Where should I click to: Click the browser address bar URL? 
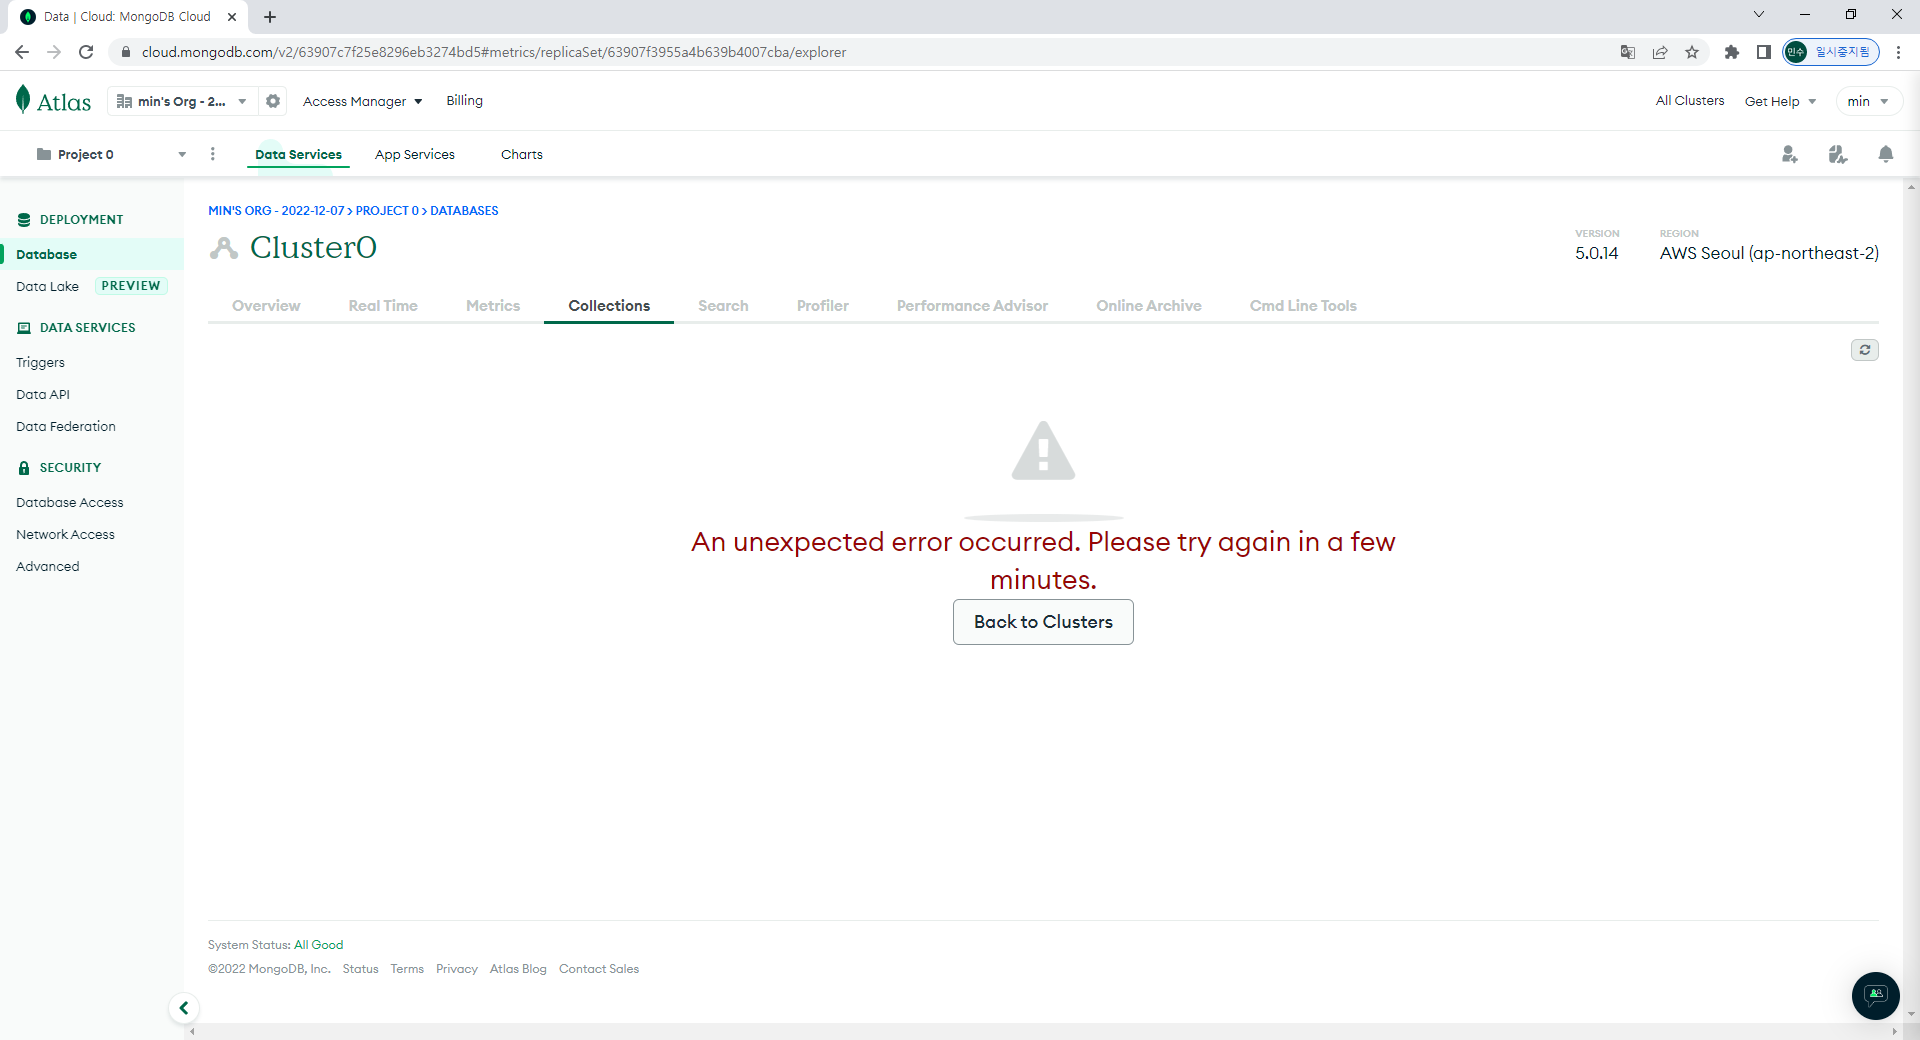[494, 52]
